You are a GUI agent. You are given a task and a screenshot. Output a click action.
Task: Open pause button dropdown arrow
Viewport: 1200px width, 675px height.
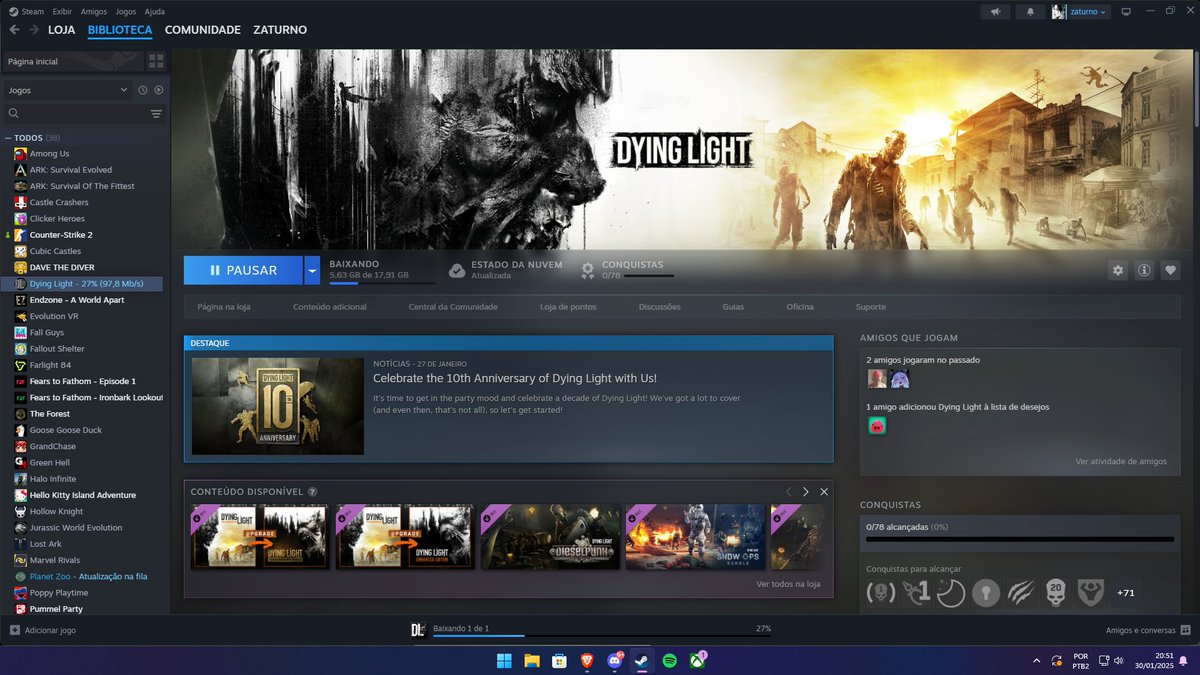pyautogui.click(x=312, y=270)
